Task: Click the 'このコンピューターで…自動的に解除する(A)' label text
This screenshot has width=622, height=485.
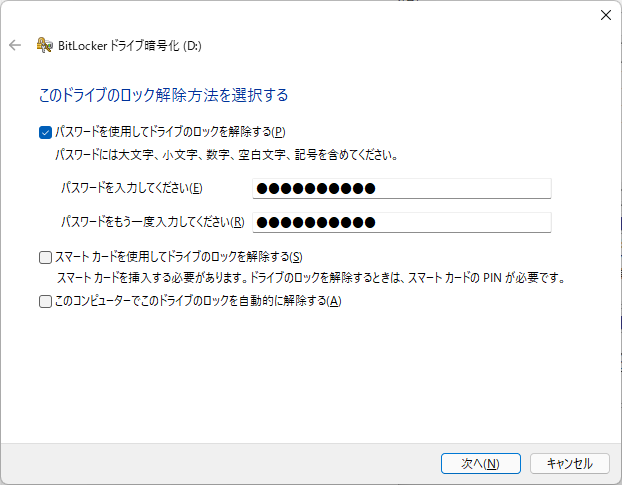Action: click(x=198, y=301)
